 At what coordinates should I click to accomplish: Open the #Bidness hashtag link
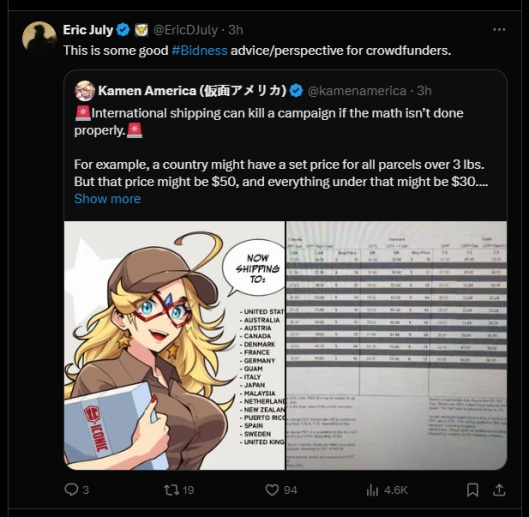199,51
